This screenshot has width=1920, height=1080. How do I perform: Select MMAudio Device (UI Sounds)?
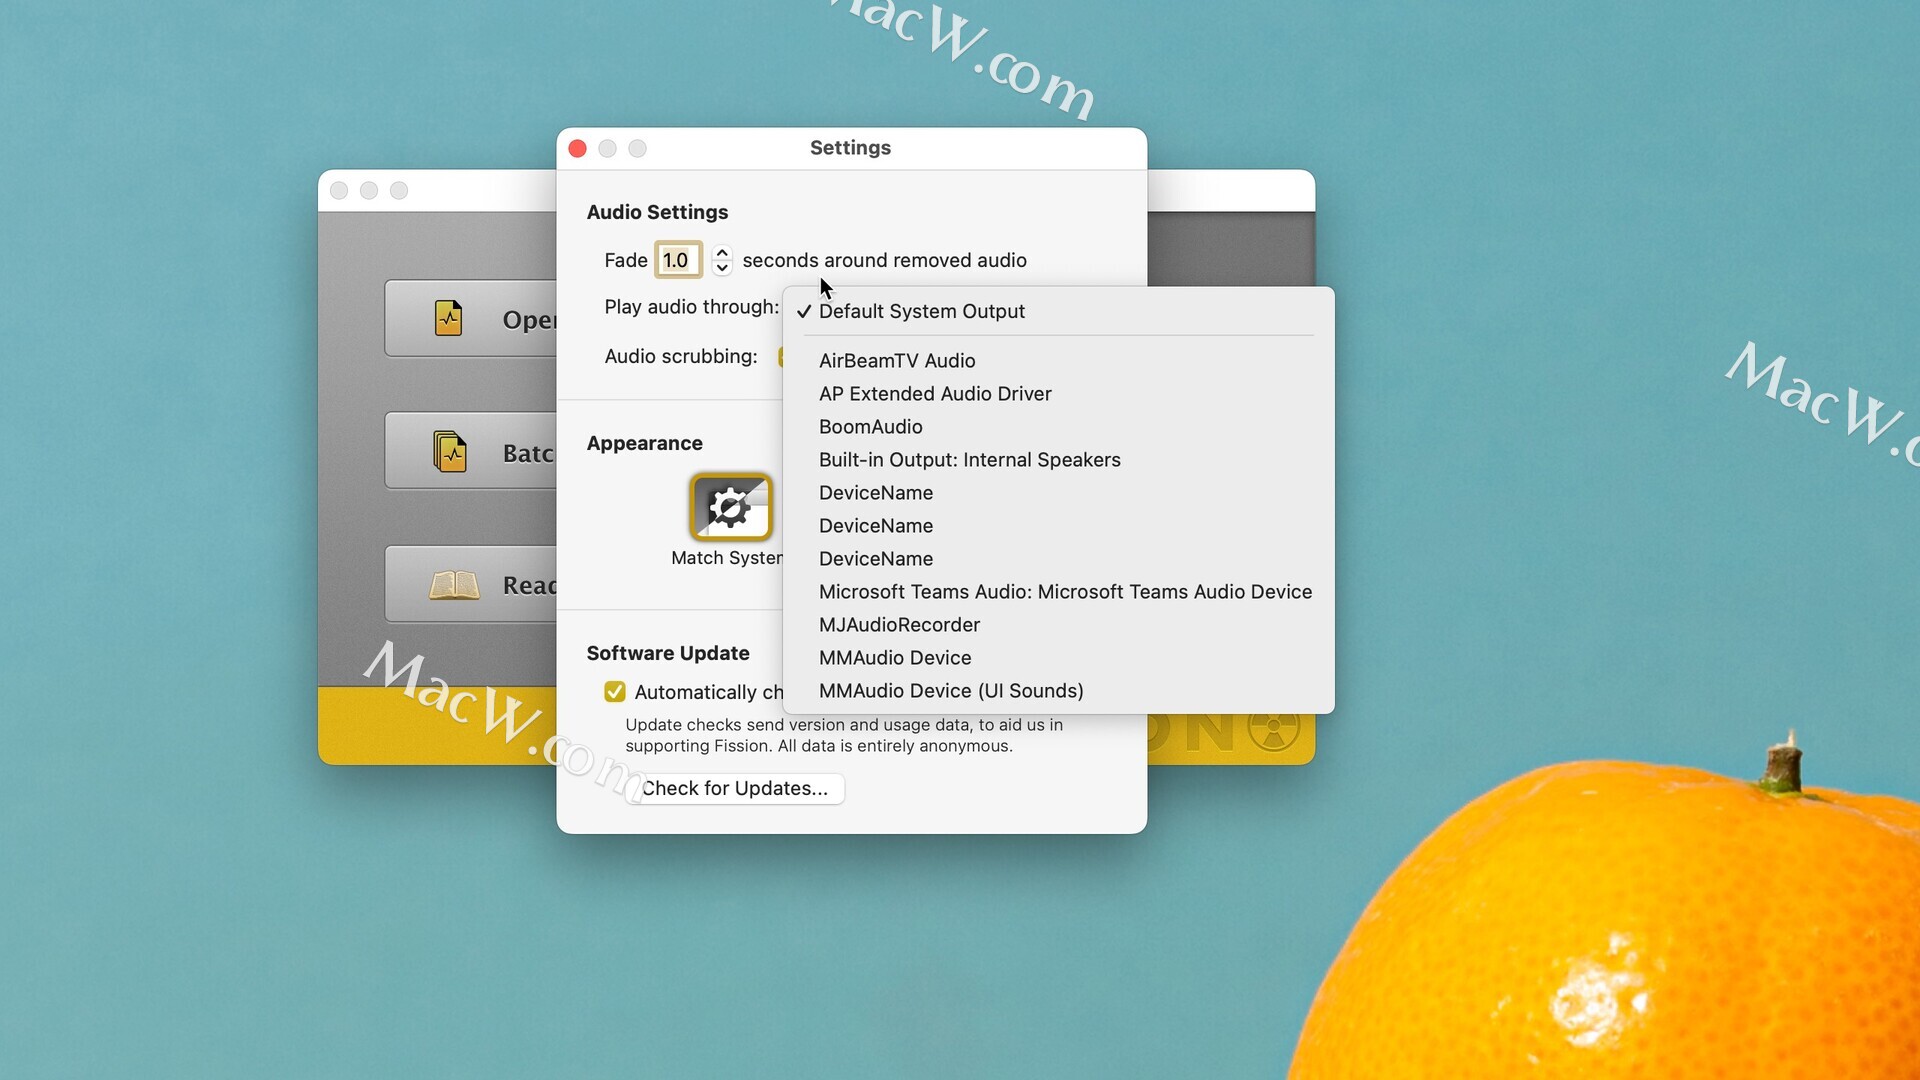point(1058,690)
